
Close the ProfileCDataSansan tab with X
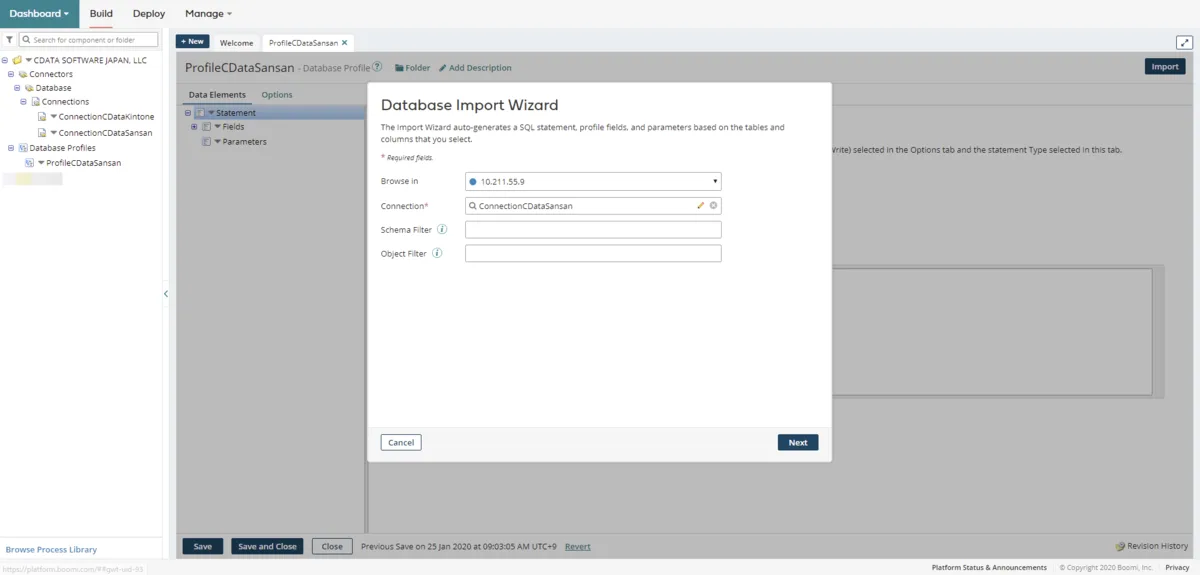pyautogui.click(x=345, y=43)
